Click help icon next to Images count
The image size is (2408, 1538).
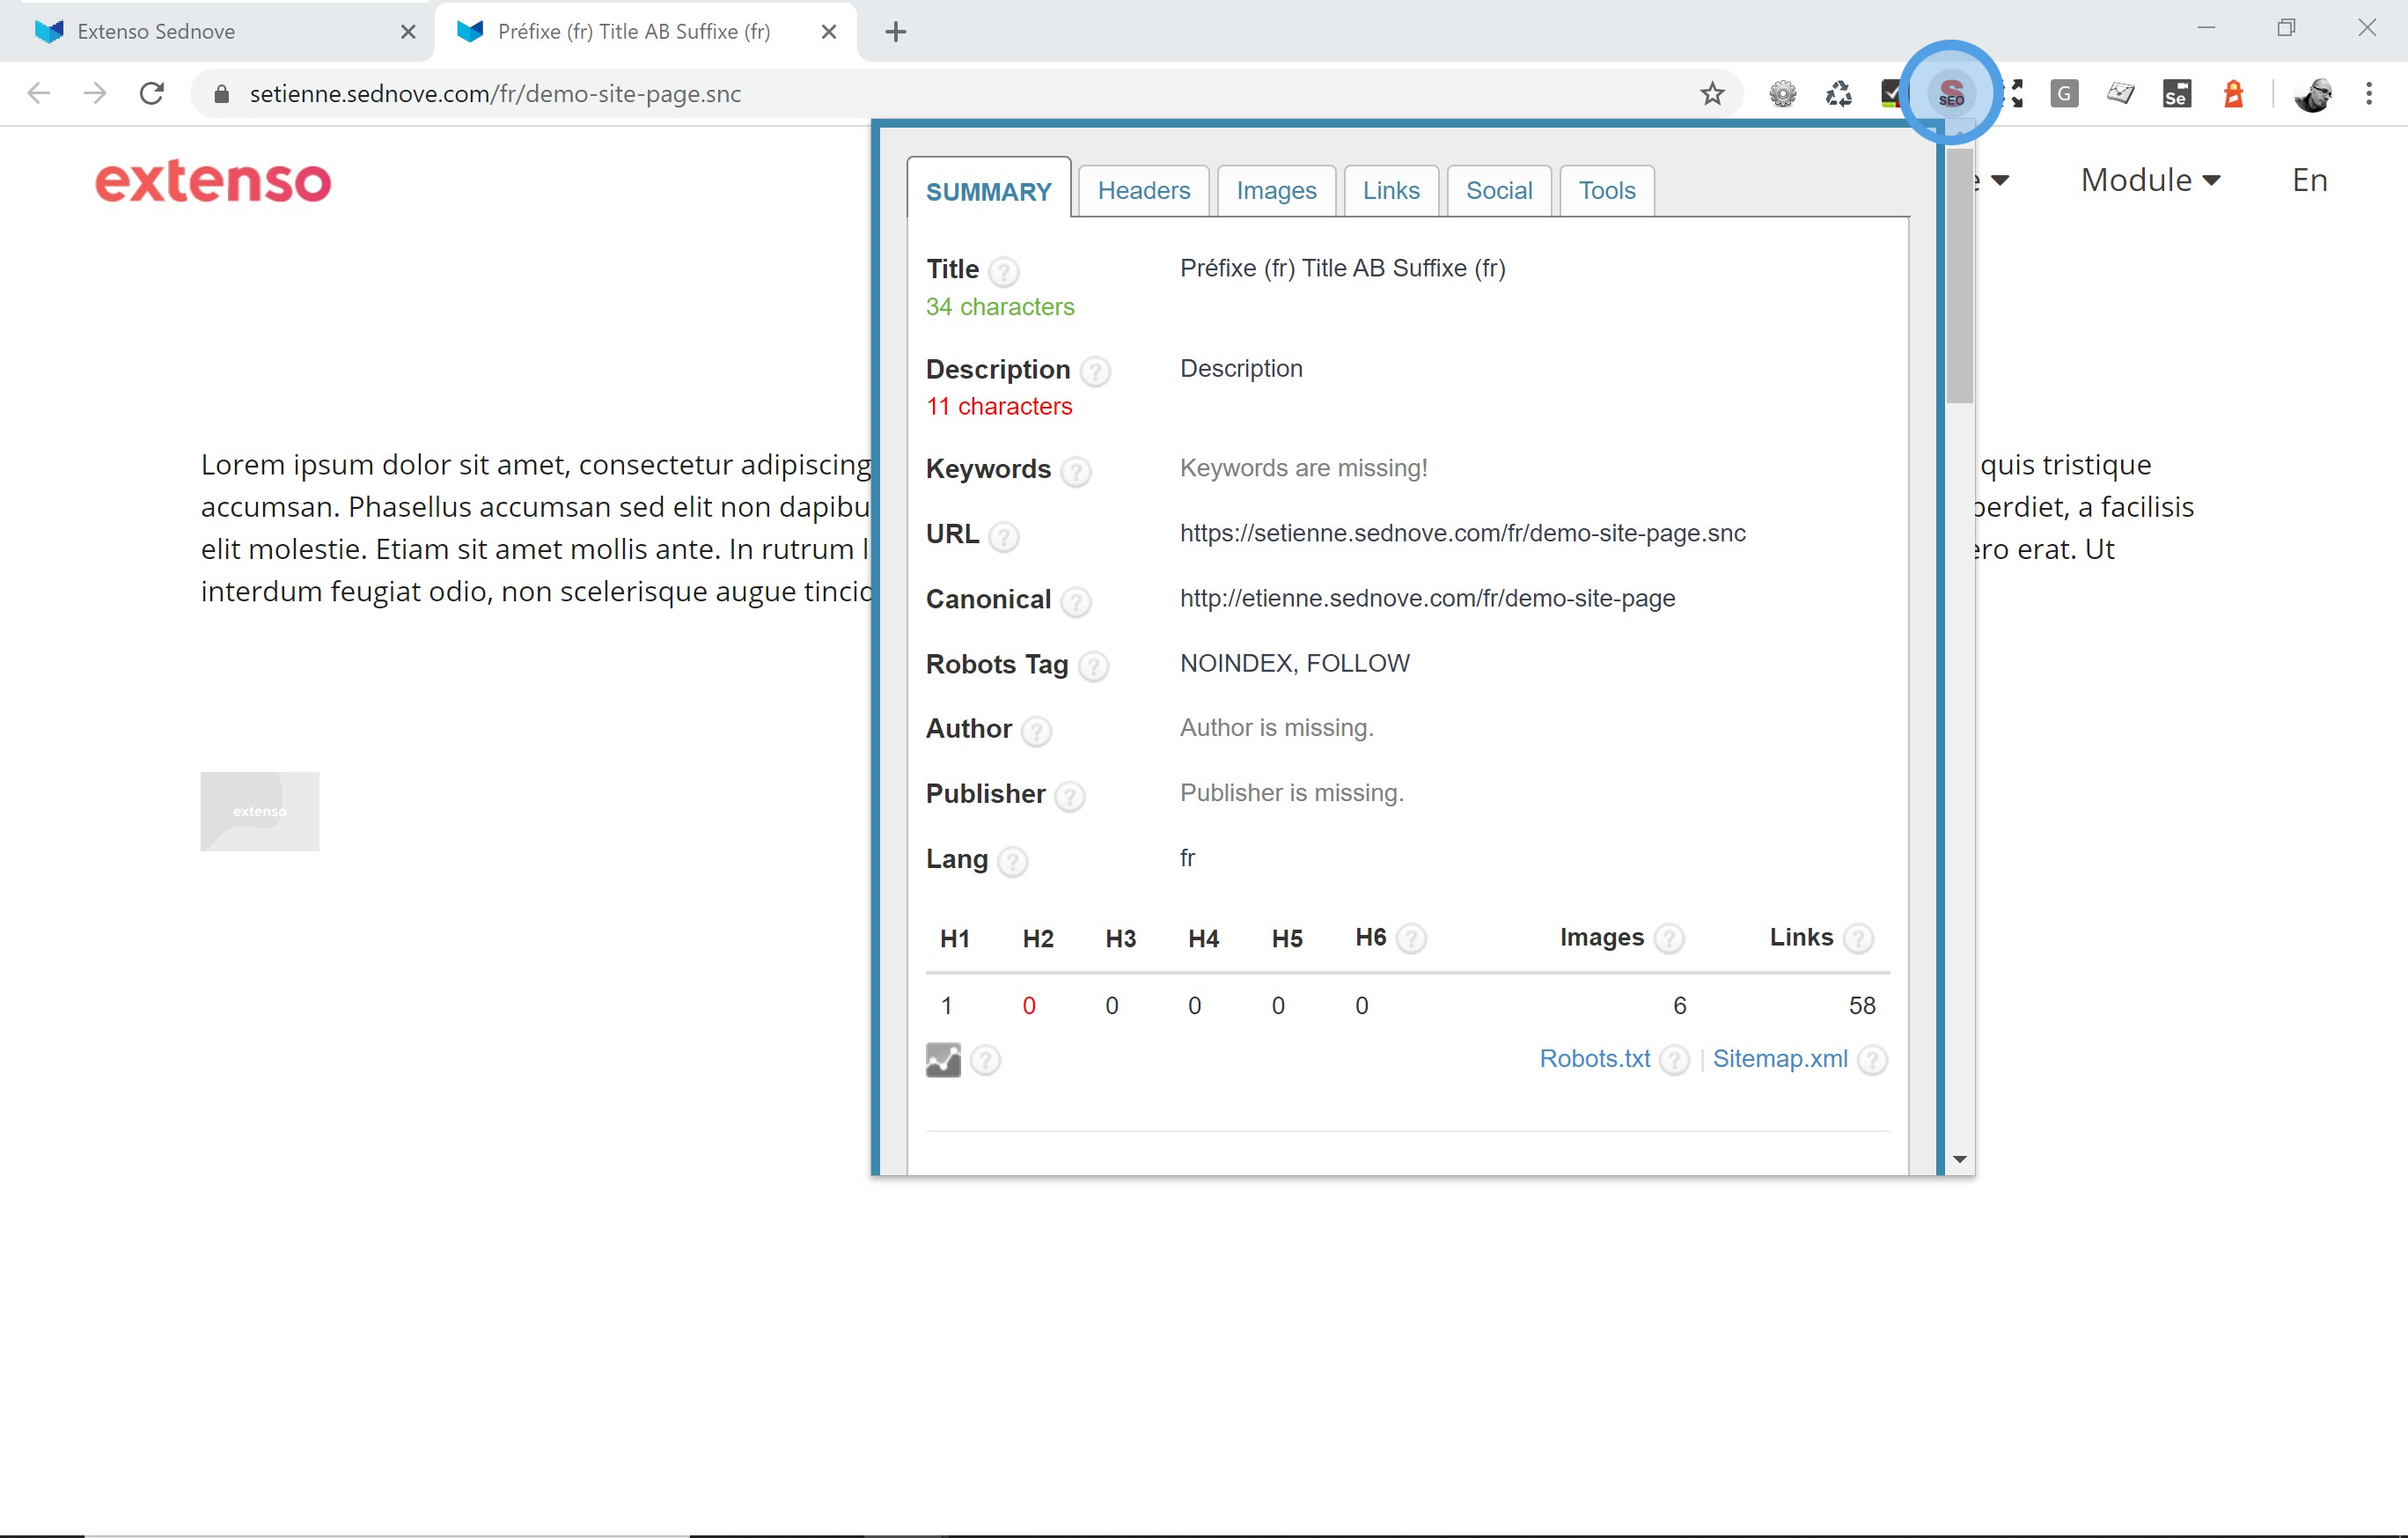tap(1668, 939)
